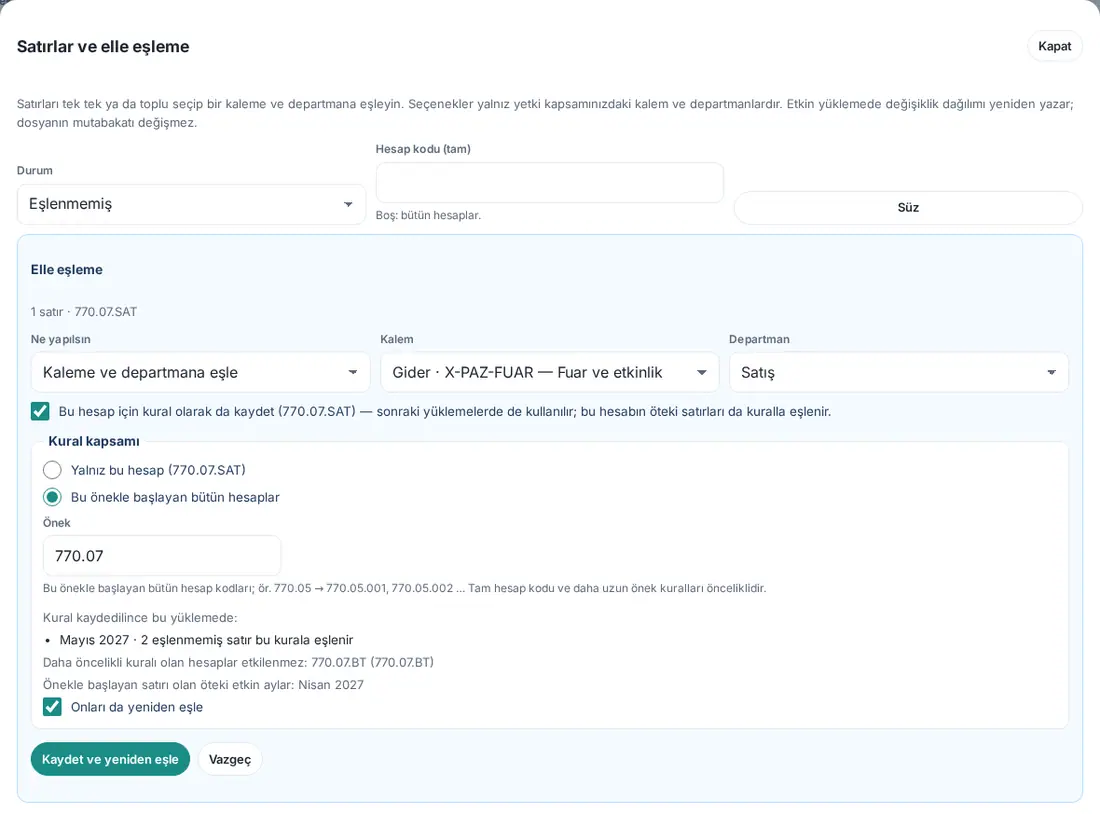This screenshot has width=1100, height=814.
Task: Open the Ne yapılsın dropdown
Action: click(200, 373)
